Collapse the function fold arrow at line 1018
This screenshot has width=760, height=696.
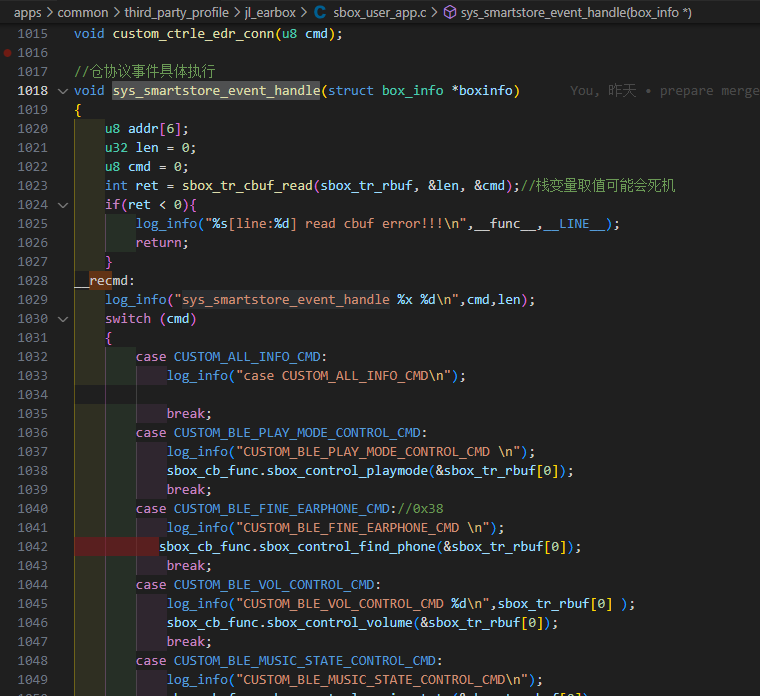pyautogui.click(x=63, y=91)
